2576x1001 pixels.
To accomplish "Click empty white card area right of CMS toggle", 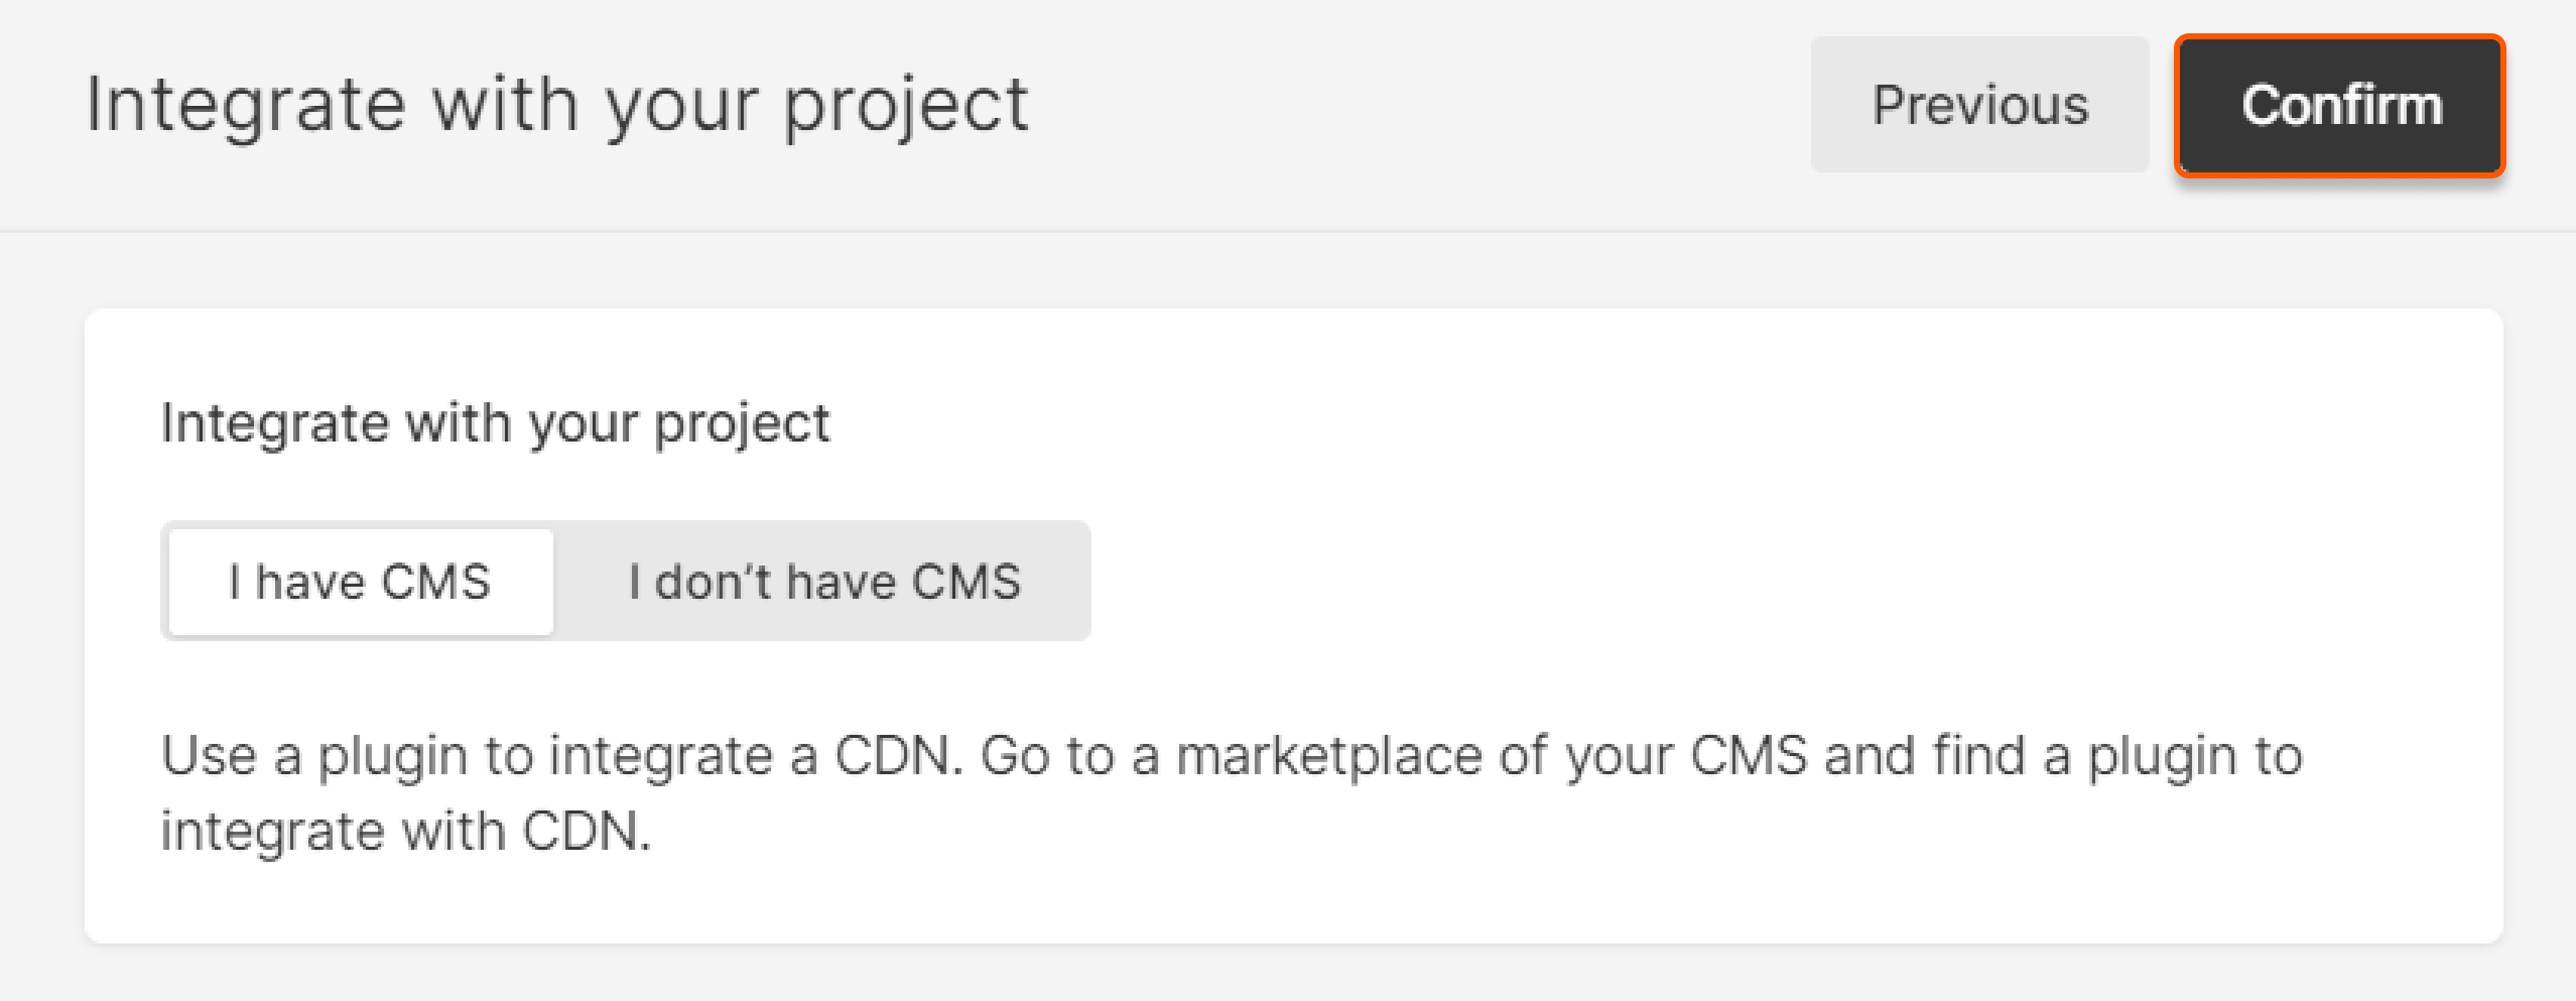I will 1700,582.
